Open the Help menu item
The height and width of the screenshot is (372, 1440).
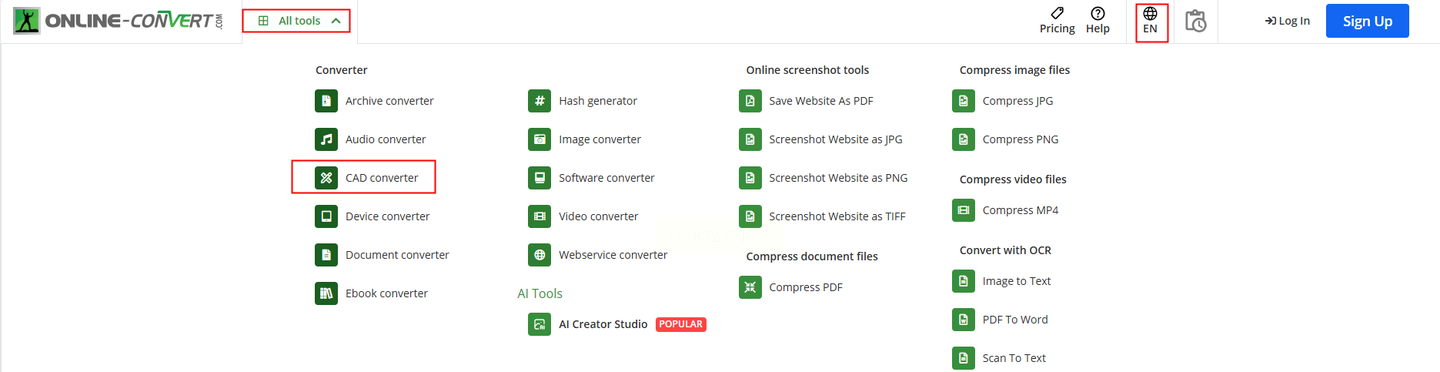click(x=1098, y=21)
